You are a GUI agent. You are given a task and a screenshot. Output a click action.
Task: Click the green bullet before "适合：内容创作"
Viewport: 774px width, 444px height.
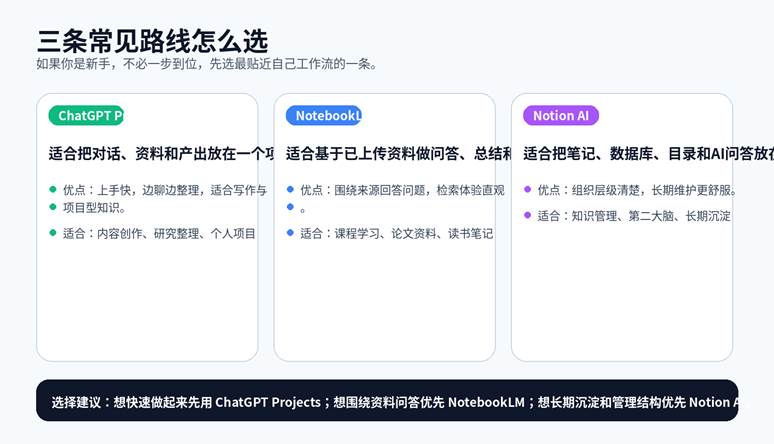click(x=53, y=233)
